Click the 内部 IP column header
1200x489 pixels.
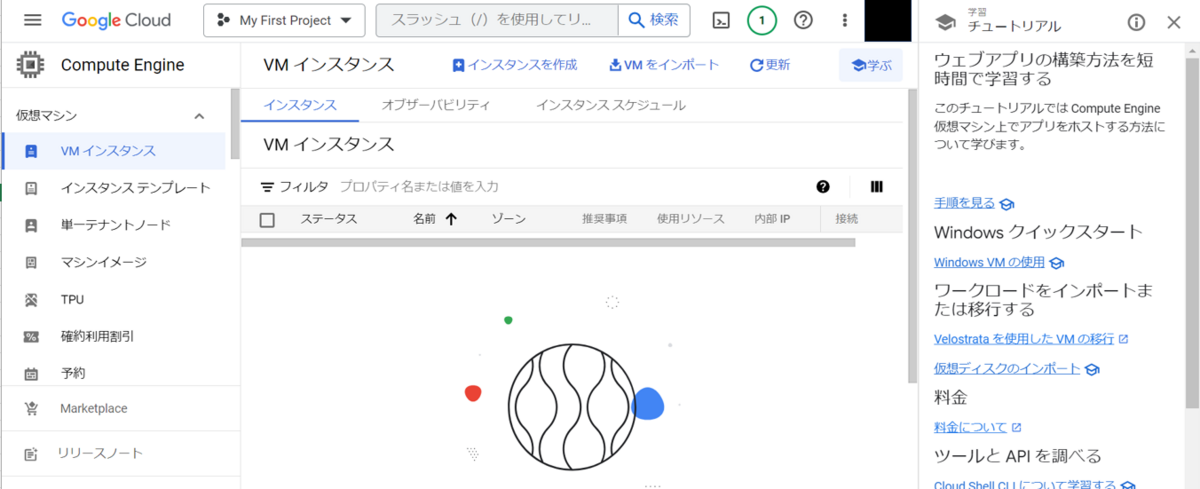click(772, 219)
